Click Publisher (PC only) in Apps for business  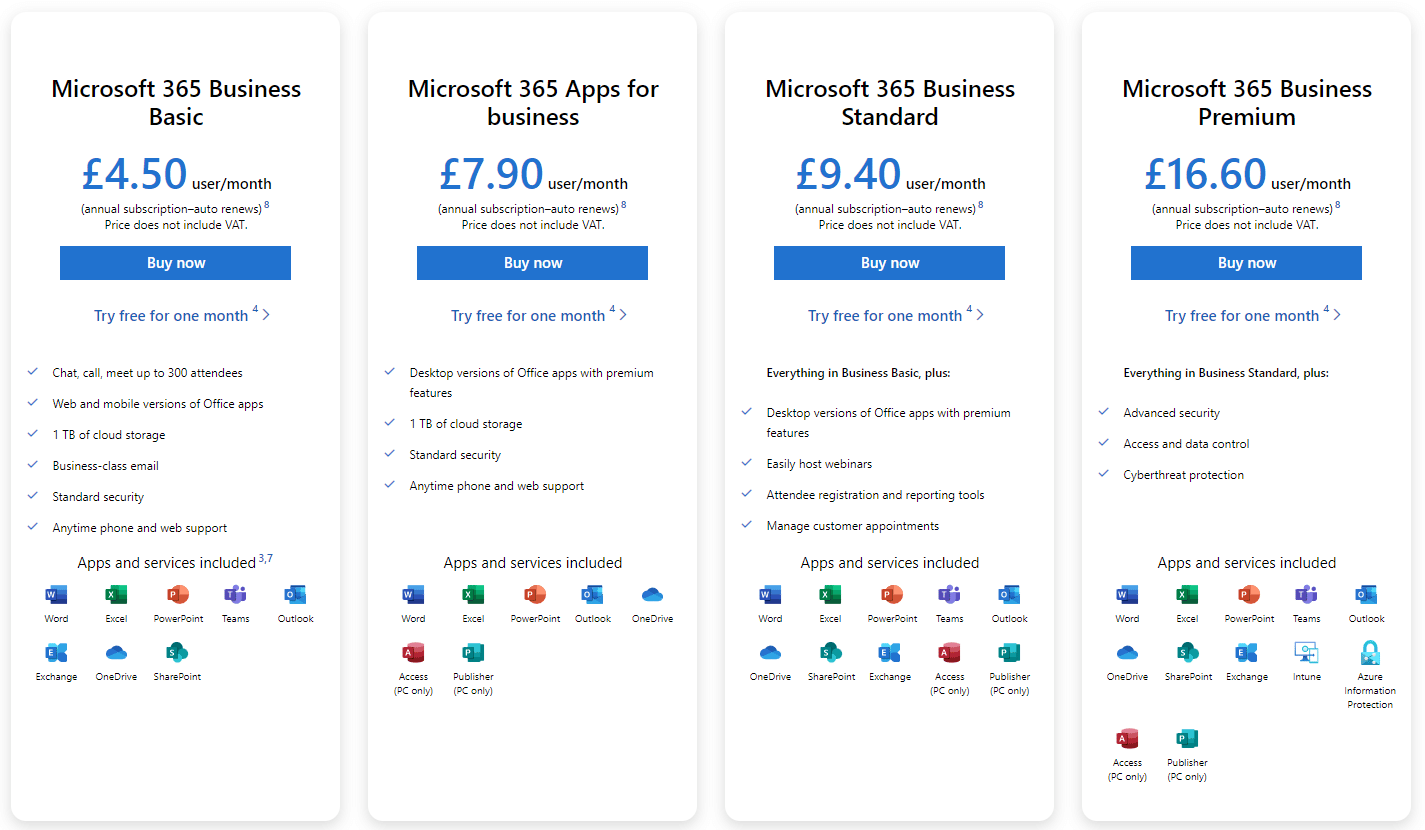[x=472, y=651]
